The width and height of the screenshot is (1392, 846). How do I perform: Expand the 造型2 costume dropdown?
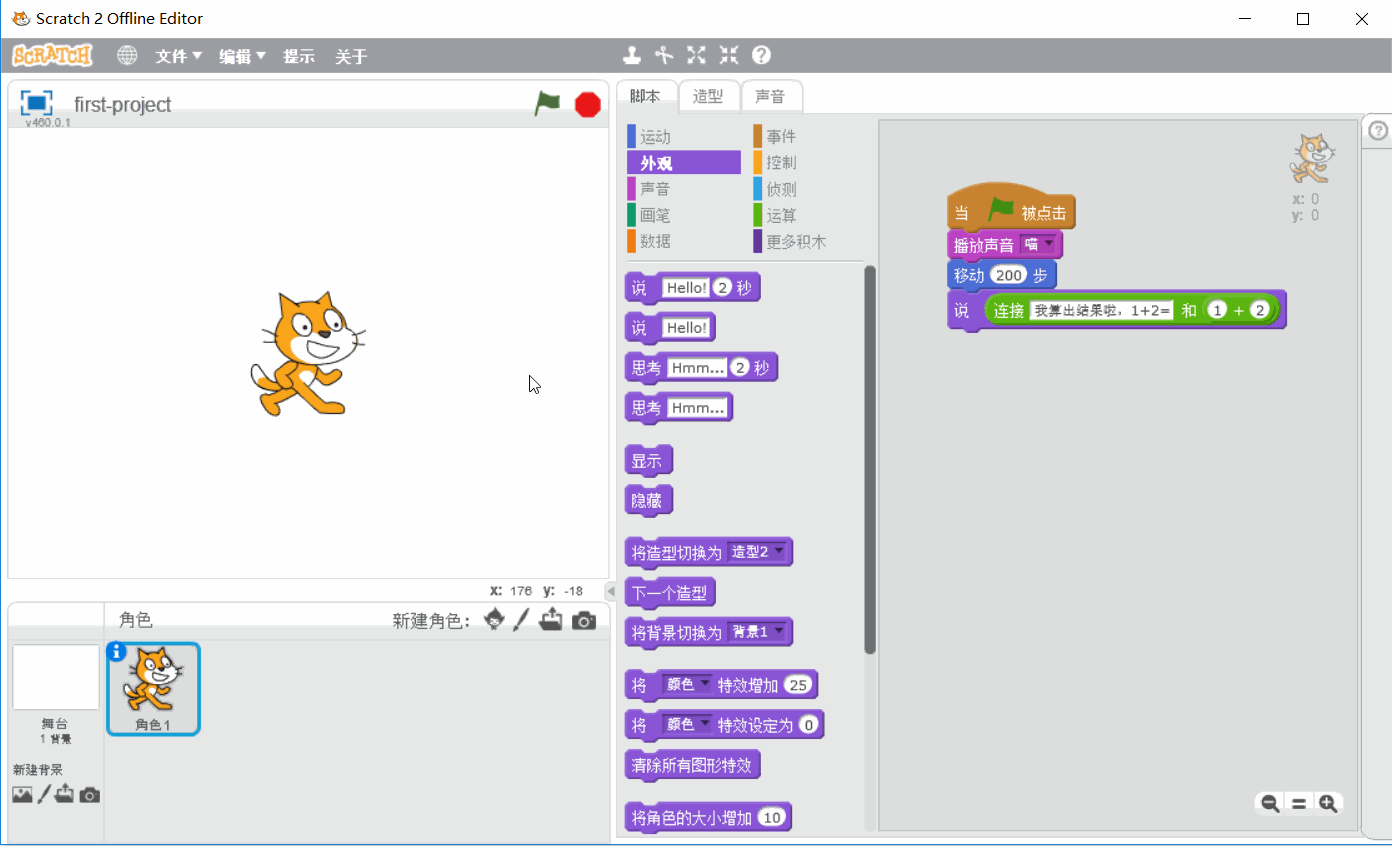coord(779,551)
